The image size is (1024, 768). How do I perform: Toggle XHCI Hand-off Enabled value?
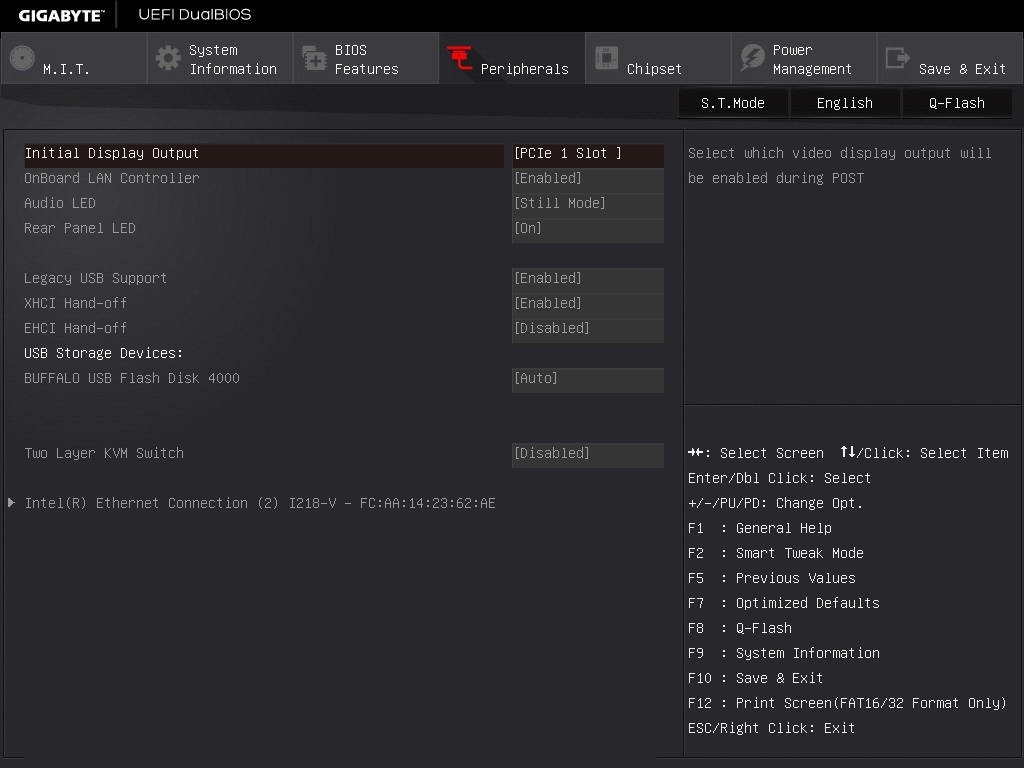point(588,304)
